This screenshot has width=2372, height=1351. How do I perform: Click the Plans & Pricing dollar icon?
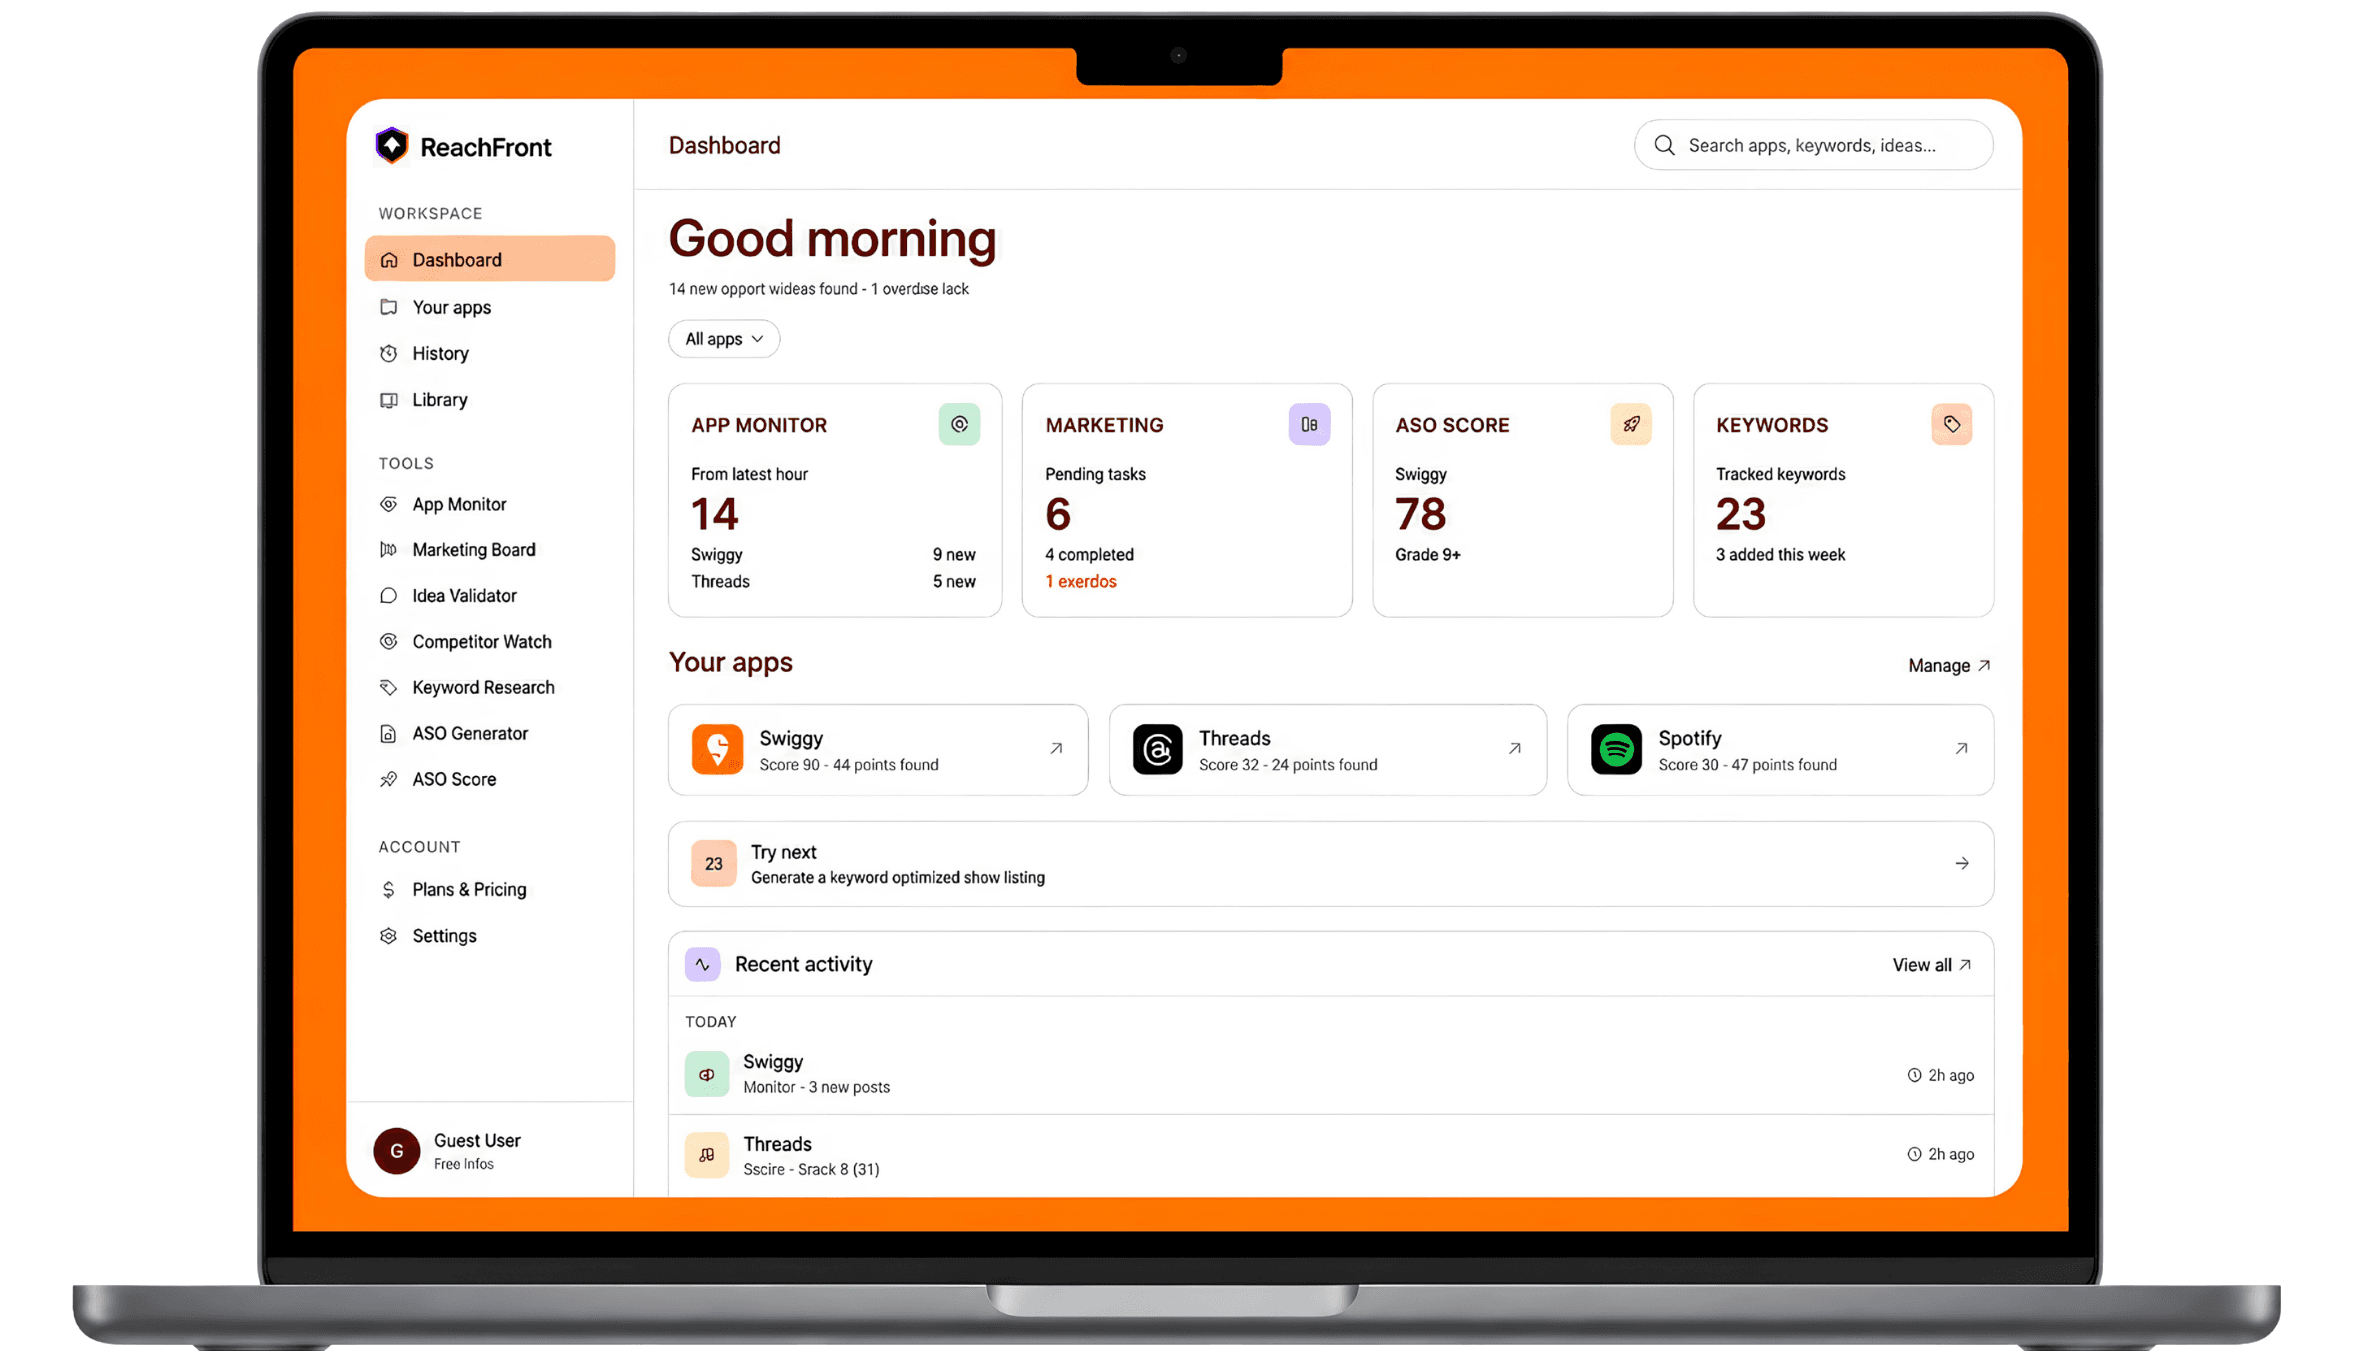coord(389,889)
